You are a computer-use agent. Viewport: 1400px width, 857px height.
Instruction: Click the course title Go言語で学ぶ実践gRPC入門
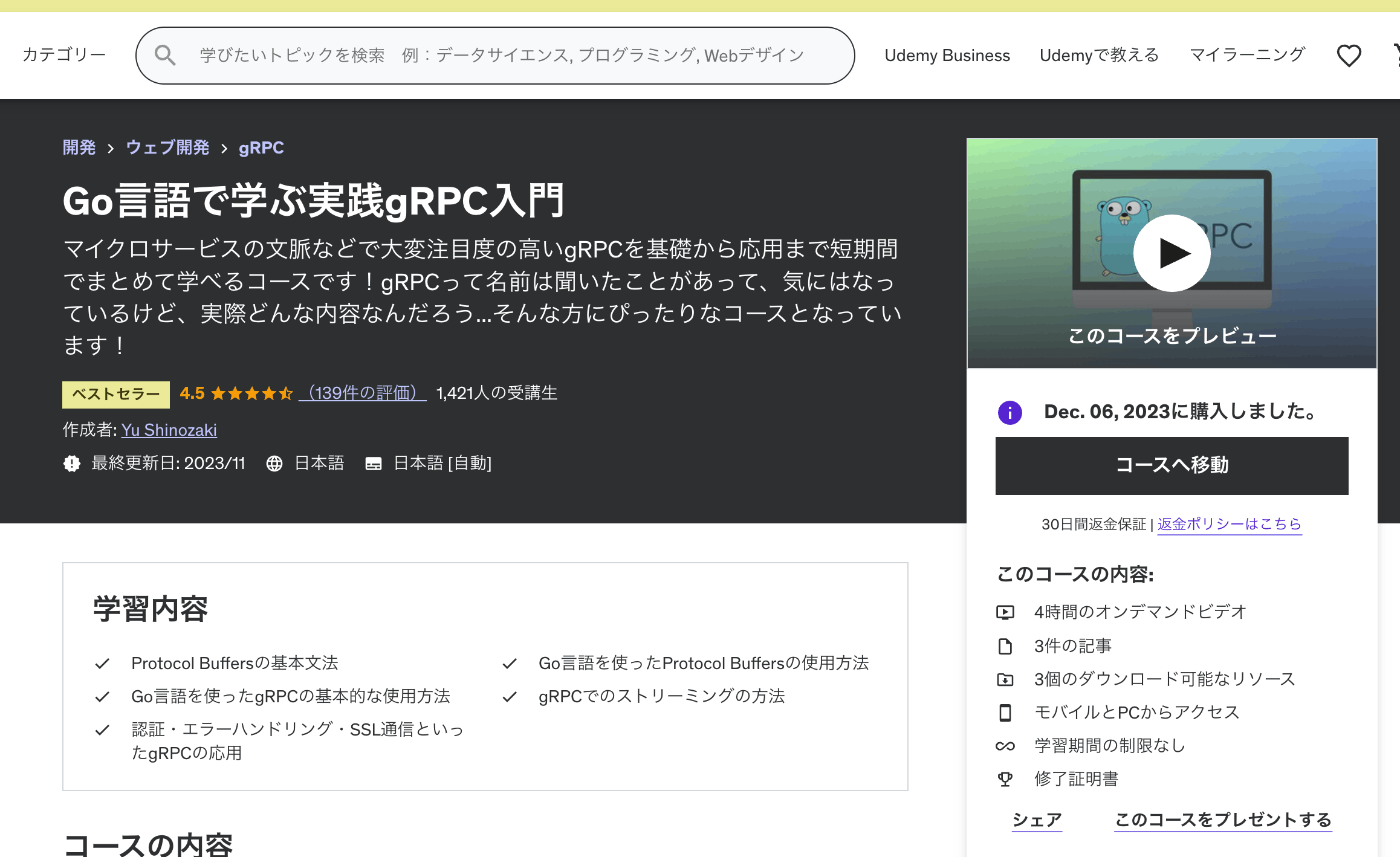pyautogui.click(x=314, y=200)
